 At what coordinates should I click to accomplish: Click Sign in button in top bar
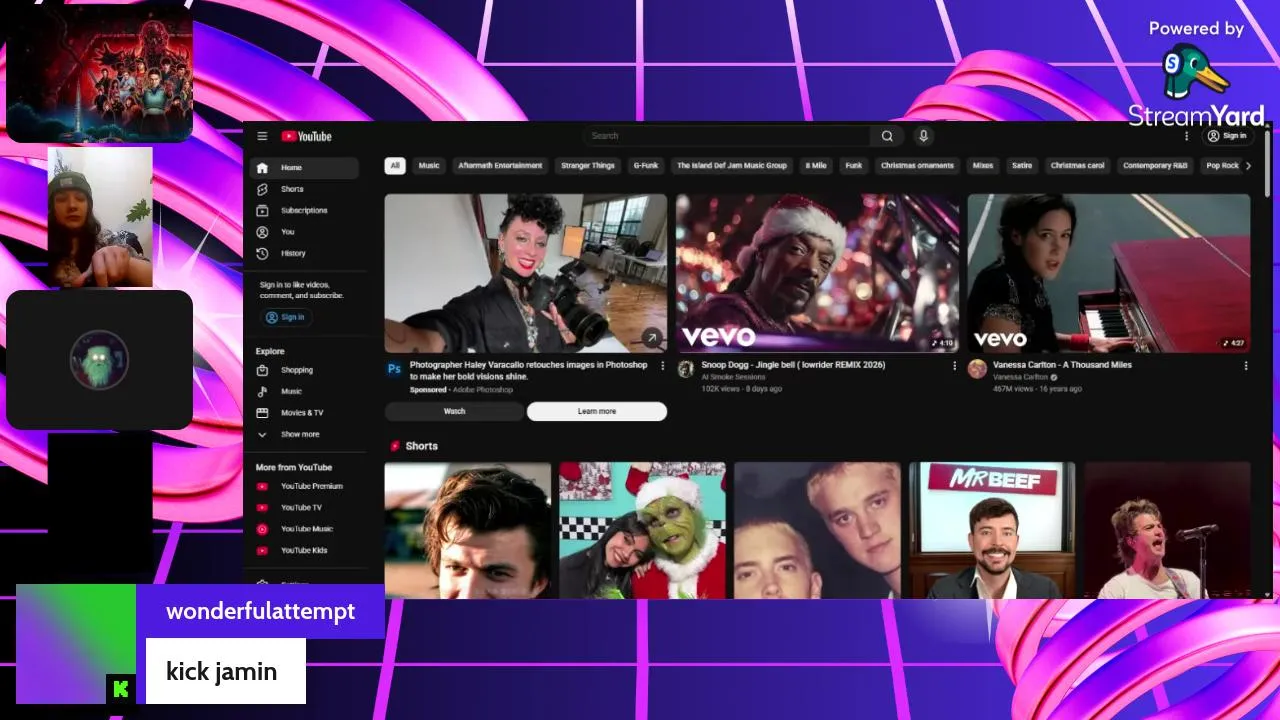[x=1227, y=136]
